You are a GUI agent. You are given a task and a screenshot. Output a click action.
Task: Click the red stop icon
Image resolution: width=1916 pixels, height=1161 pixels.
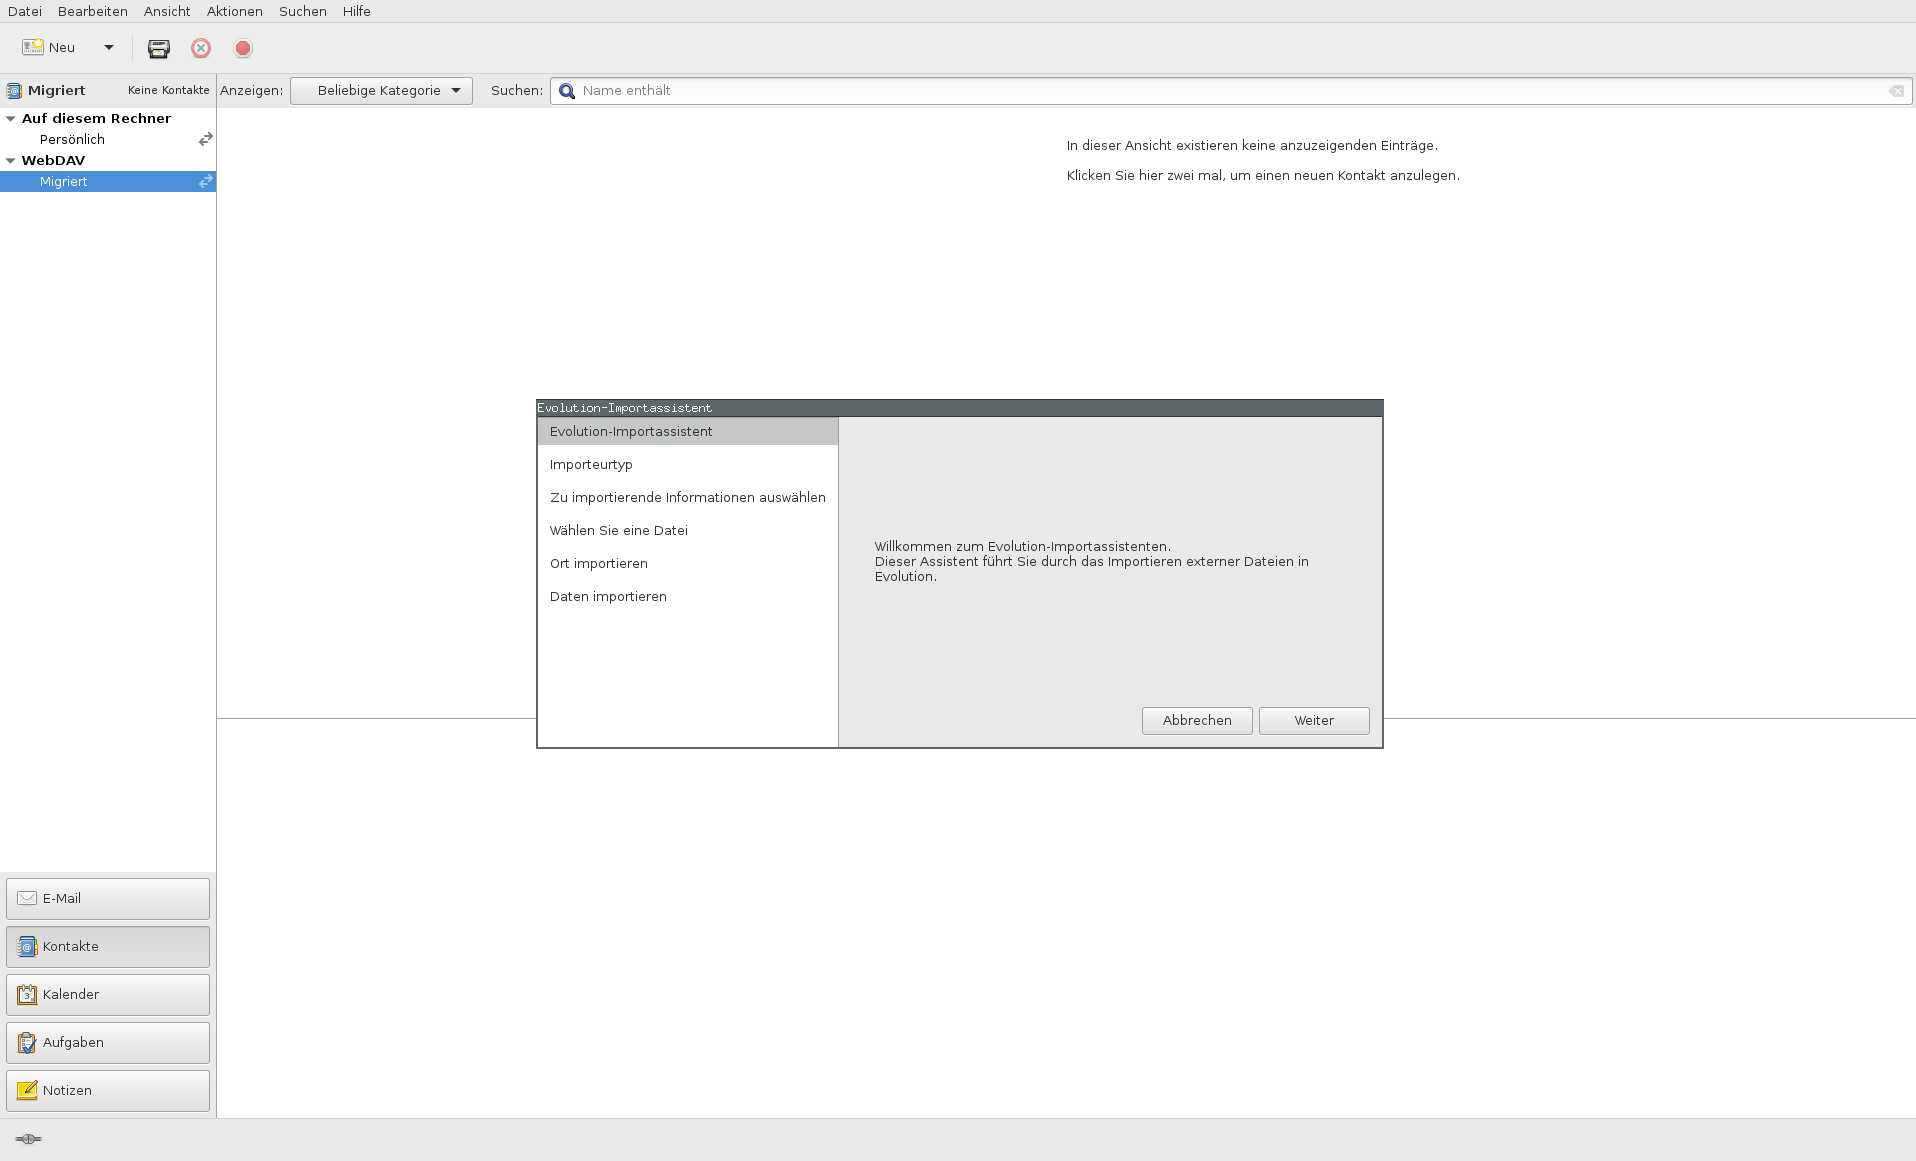[243, 48]
